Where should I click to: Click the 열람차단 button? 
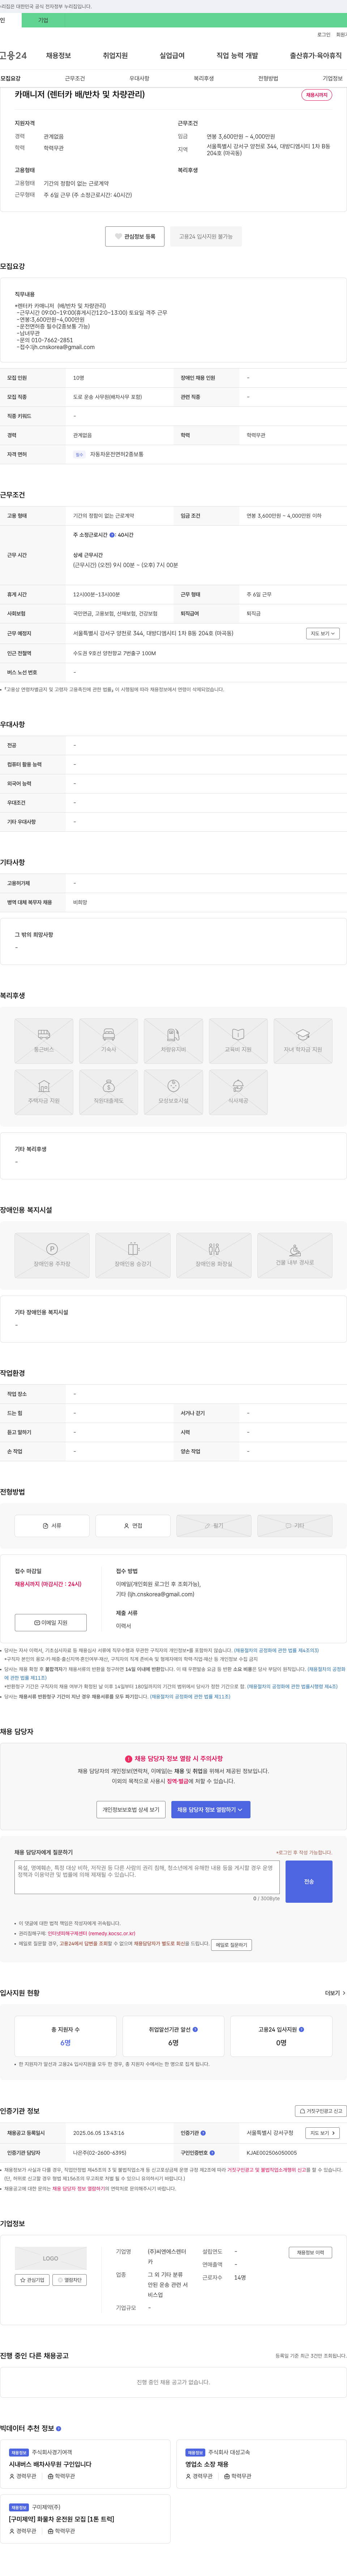pos(70,2280)
